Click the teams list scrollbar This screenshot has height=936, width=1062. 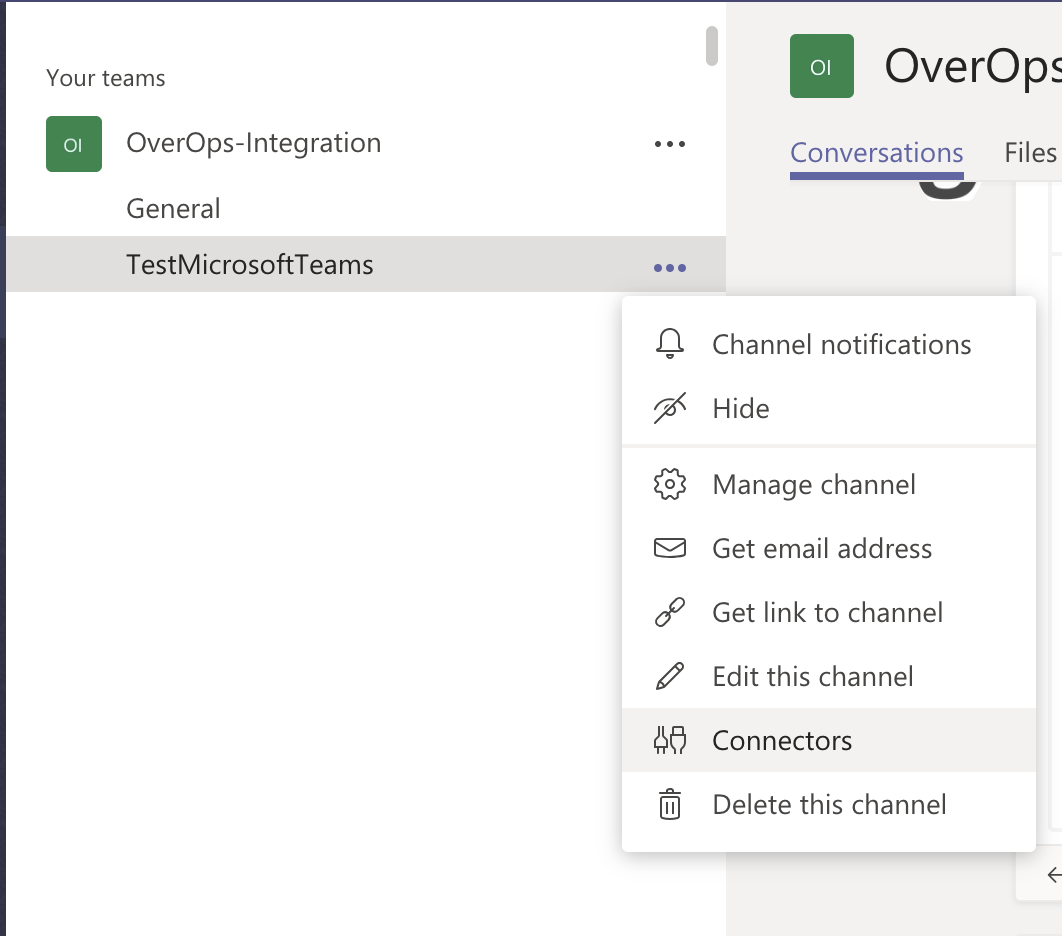(711, 46)
